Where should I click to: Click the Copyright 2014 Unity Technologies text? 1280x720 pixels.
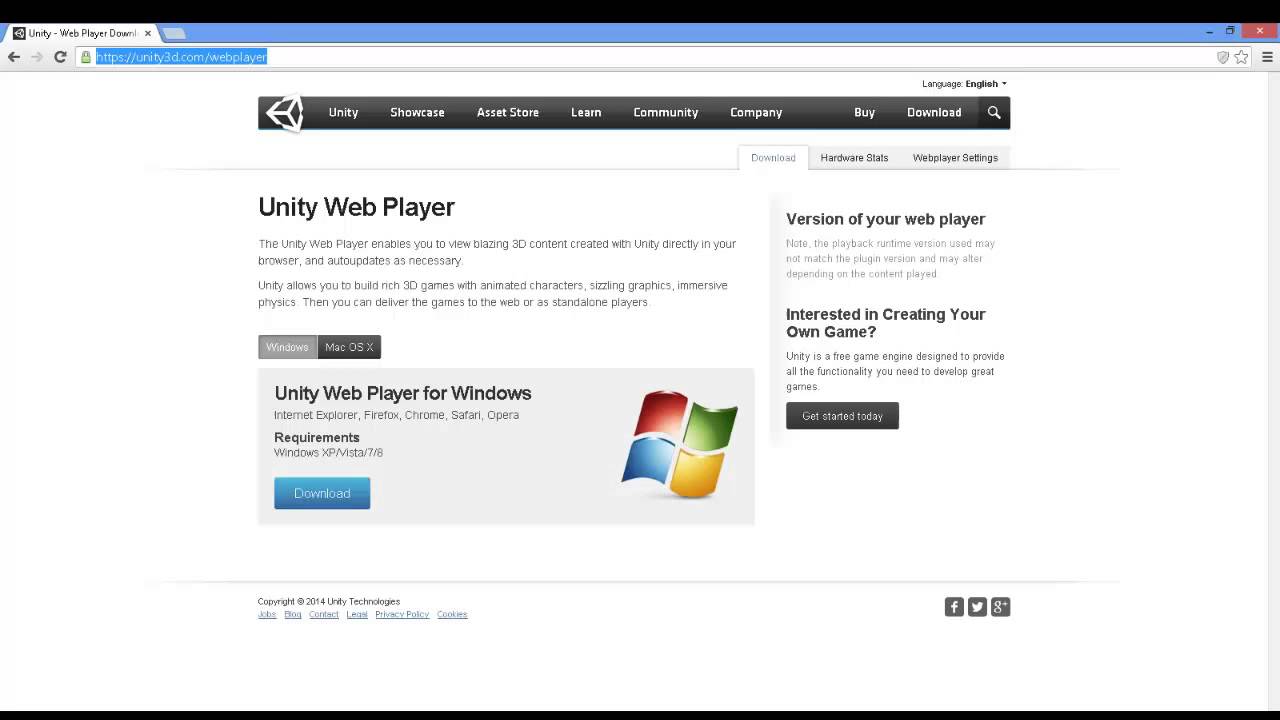point(329,602)
